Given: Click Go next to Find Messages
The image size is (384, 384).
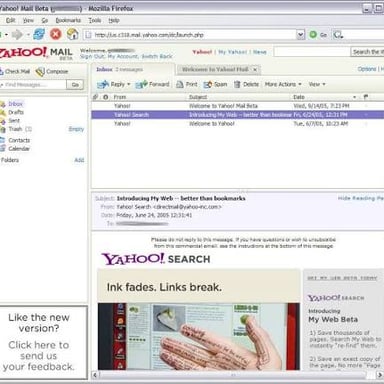Looking at the screenshot, I should pos(75,85).
